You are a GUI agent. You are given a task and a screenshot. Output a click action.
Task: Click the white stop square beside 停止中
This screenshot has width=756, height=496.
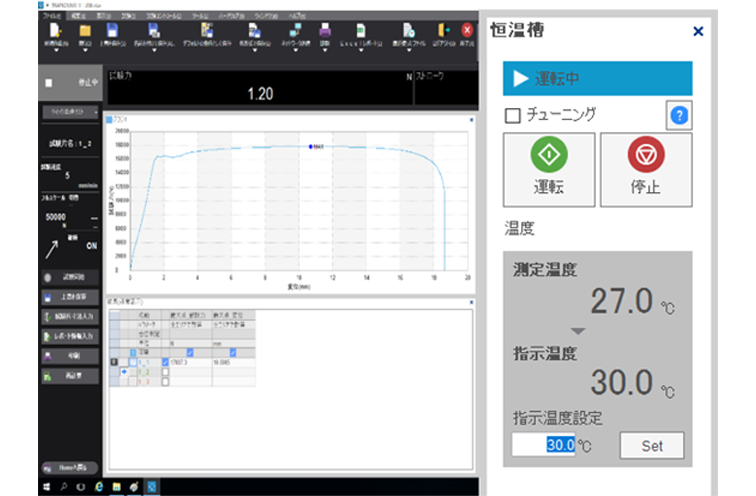click(49, 83)
